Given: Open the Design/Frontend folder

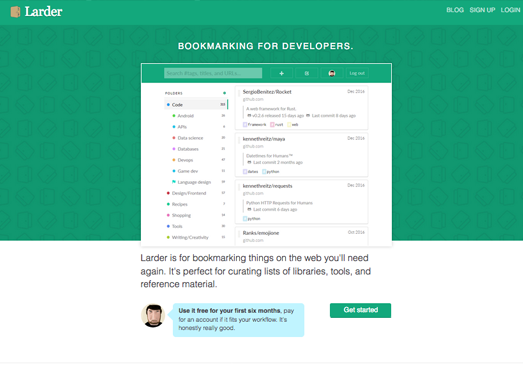Looking at the screenshot, I should coord(189,193).
